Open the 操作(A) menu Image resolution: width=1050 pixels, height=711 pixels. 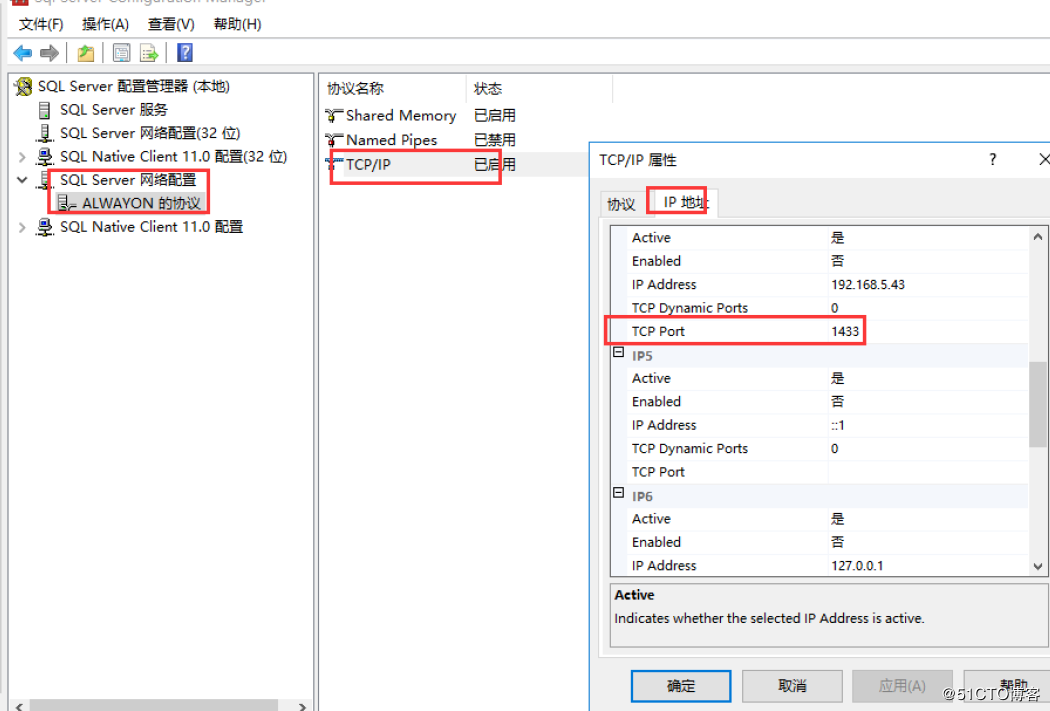click(x=105, y=25)
